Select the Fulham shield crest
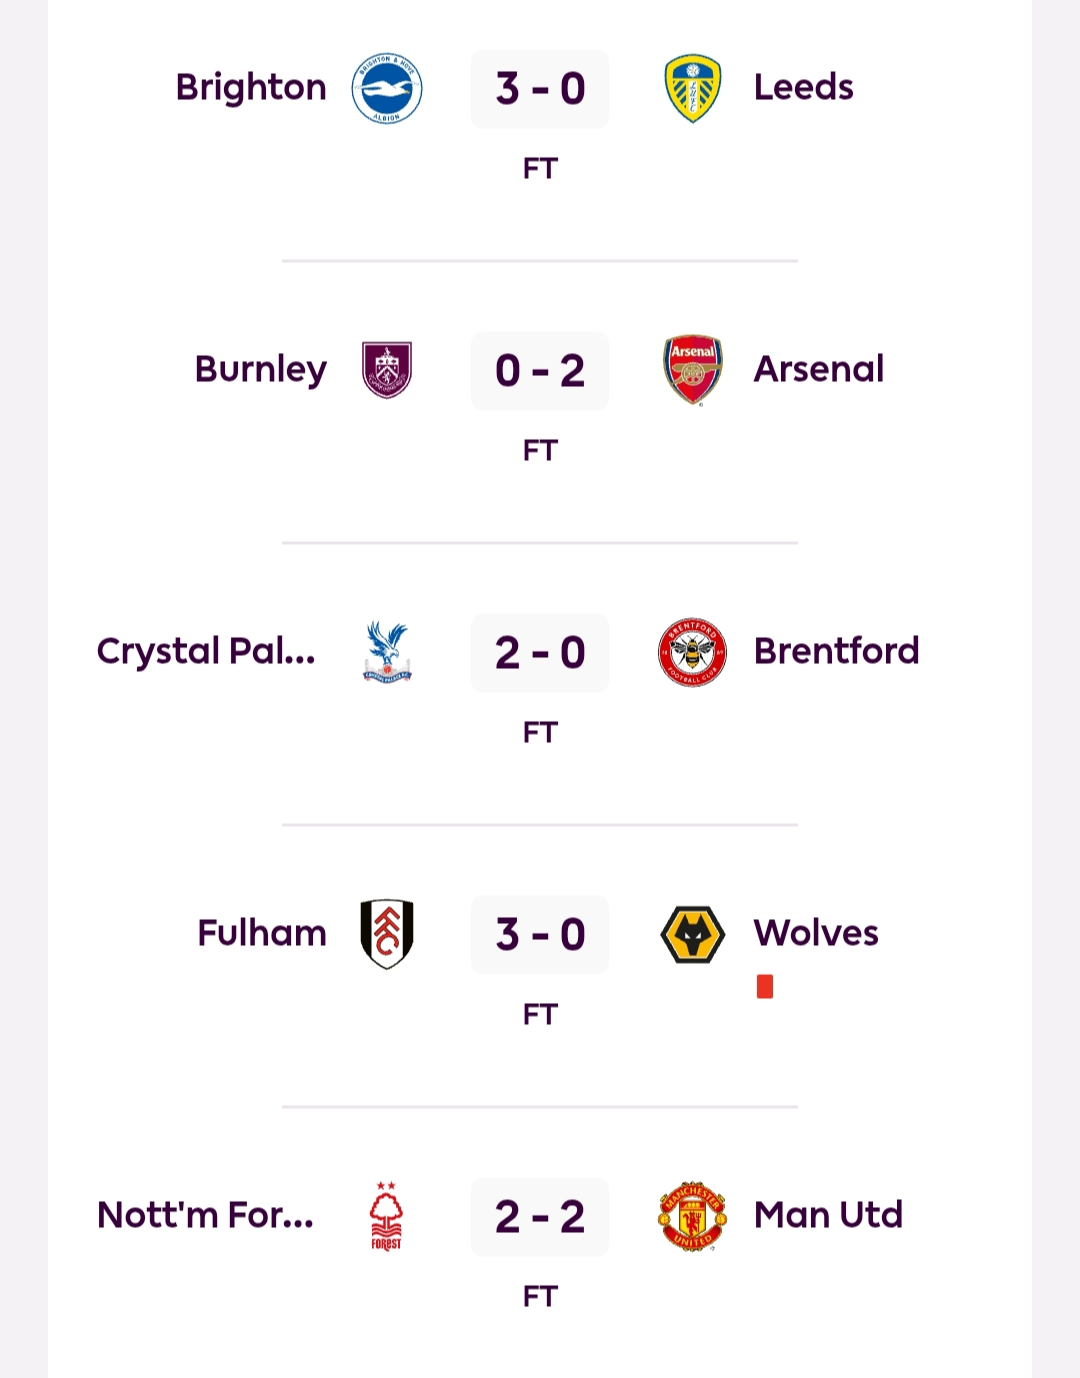Image resolution: width=1080 pixels, height=1378 pixels. coord(387,934)
